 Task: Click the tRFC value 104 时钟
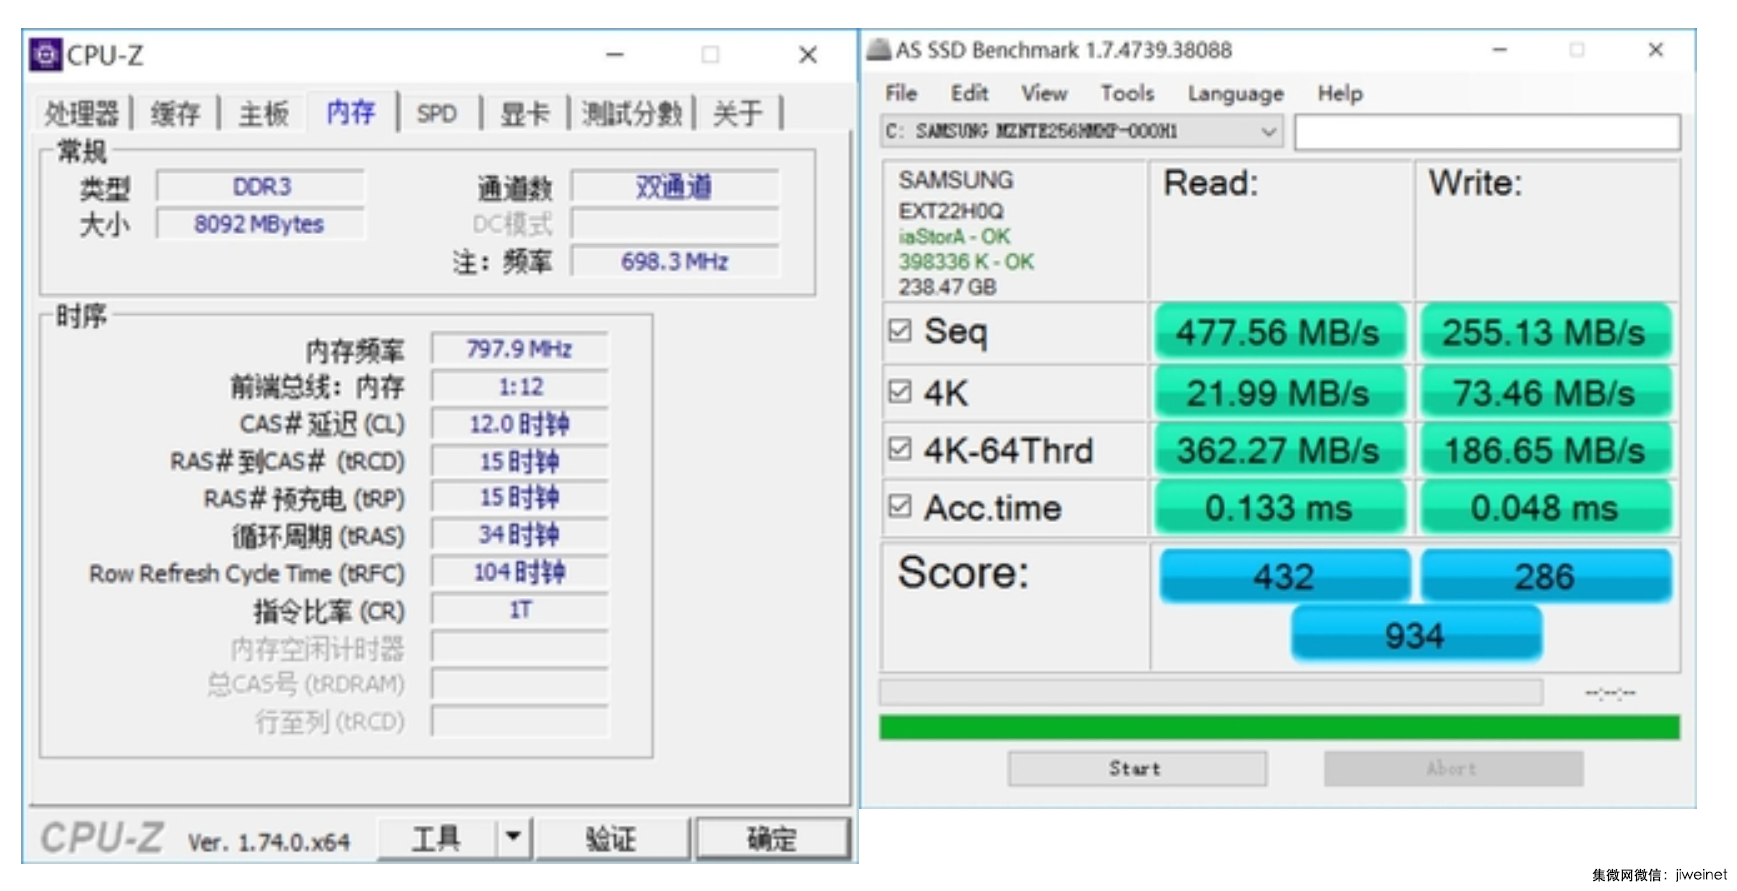(x=519, y=572)
